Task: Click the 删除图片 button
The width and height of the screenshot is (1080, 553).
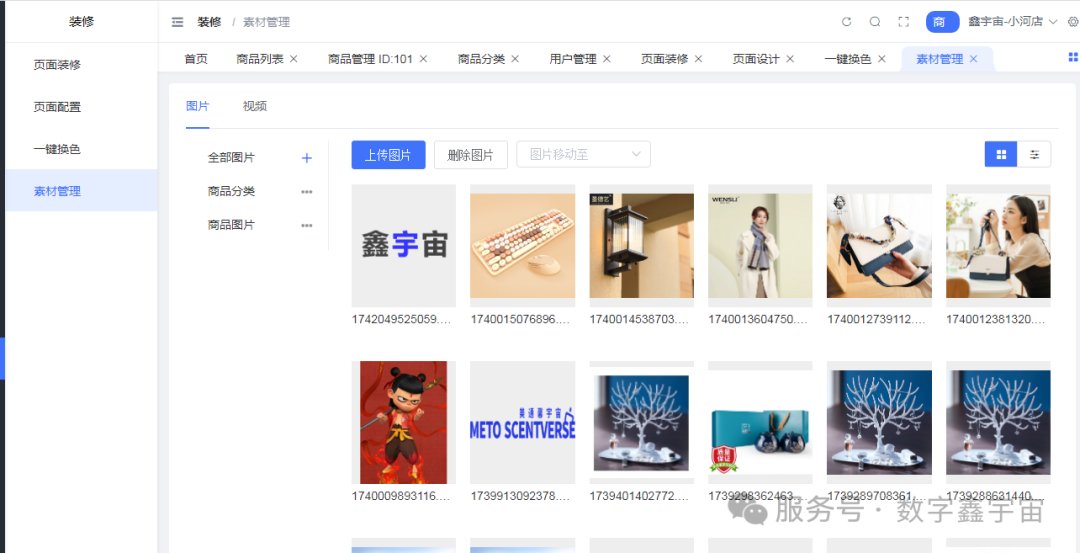Action: tap(470, 155)
